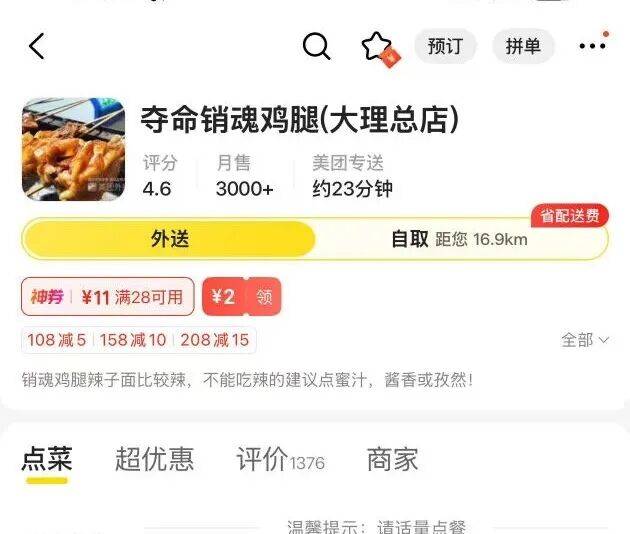Open the three-dot more menu
The height and width of the screenshot is (534, 630).
(592, 46)
